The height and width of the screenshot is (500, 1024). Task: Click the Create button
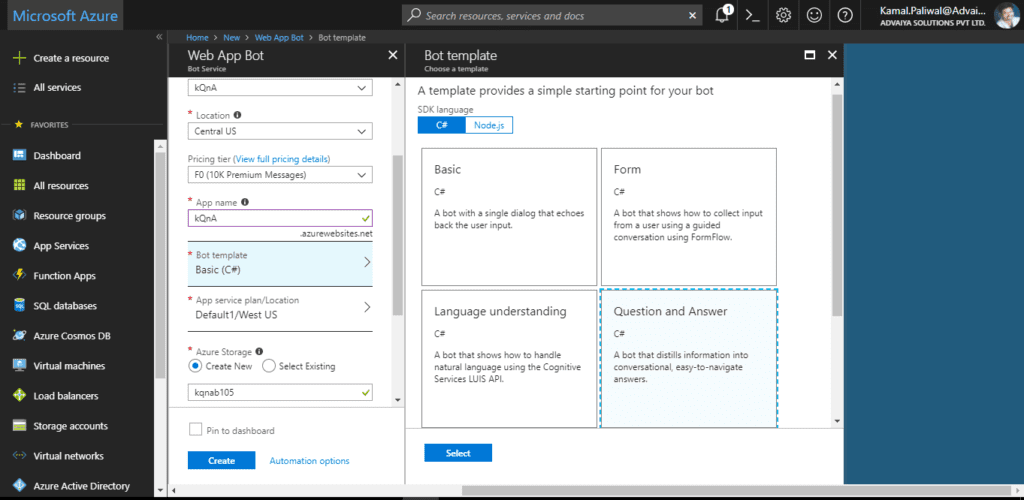221,460
